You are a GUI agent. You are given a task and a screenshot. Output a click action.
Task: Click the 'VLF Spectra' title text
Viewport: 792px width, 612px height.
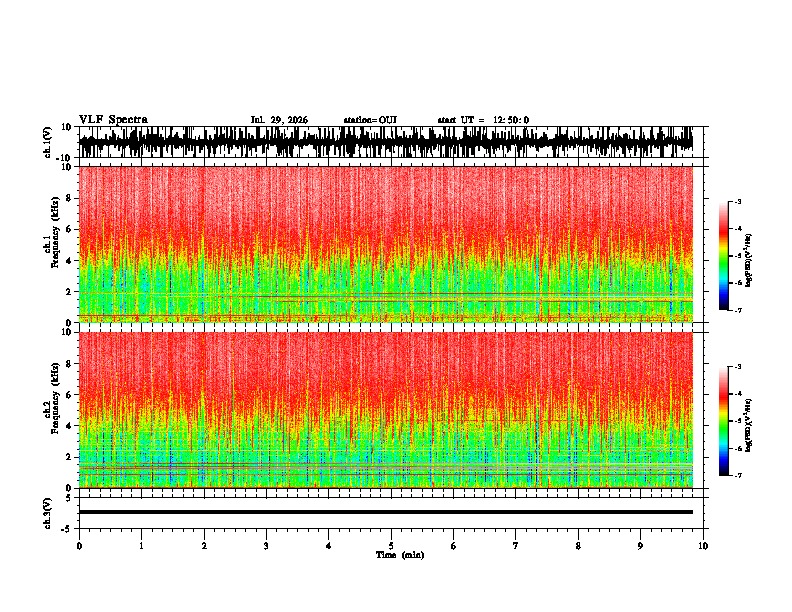click(113, 120)
